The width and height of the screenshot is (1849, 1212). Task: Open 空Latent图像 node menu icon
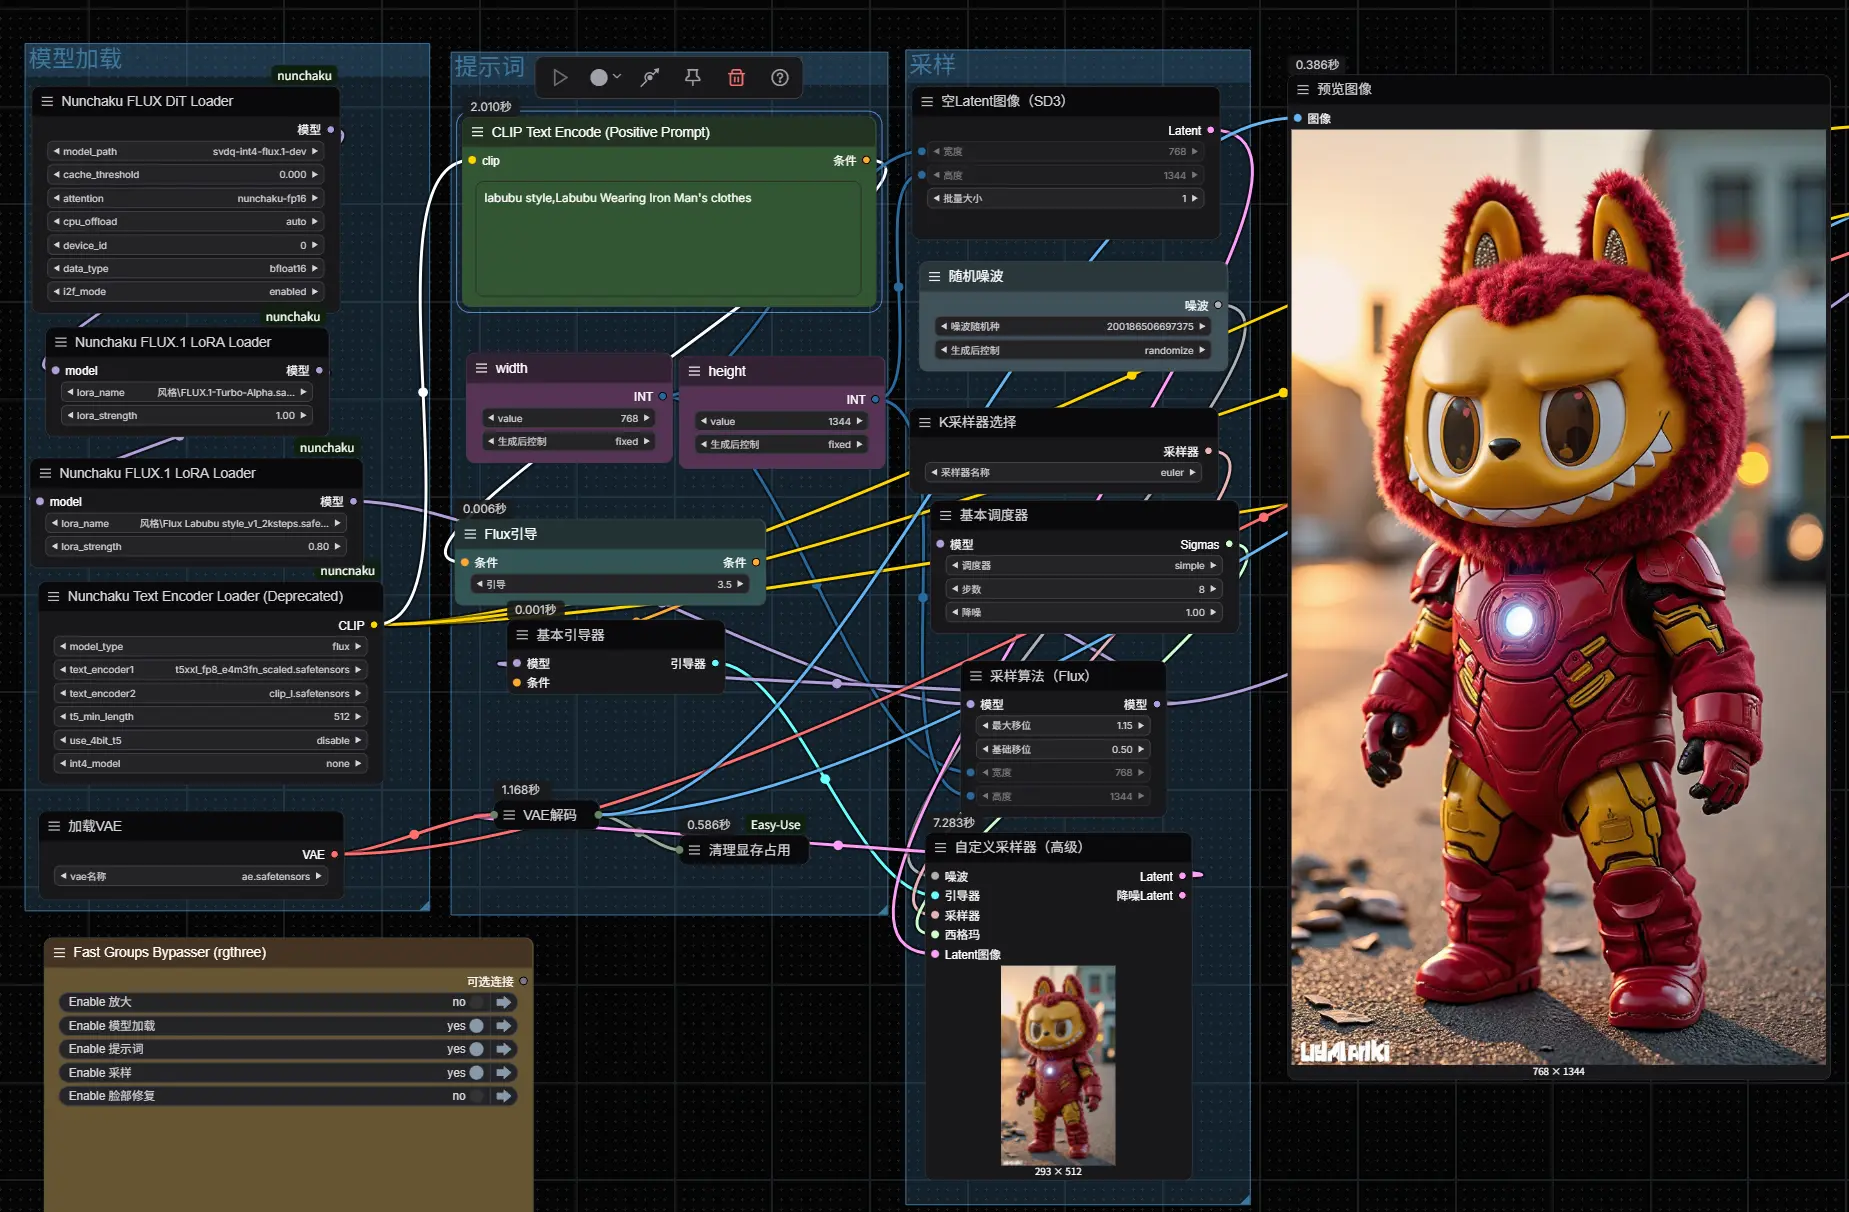pos(927,101)
